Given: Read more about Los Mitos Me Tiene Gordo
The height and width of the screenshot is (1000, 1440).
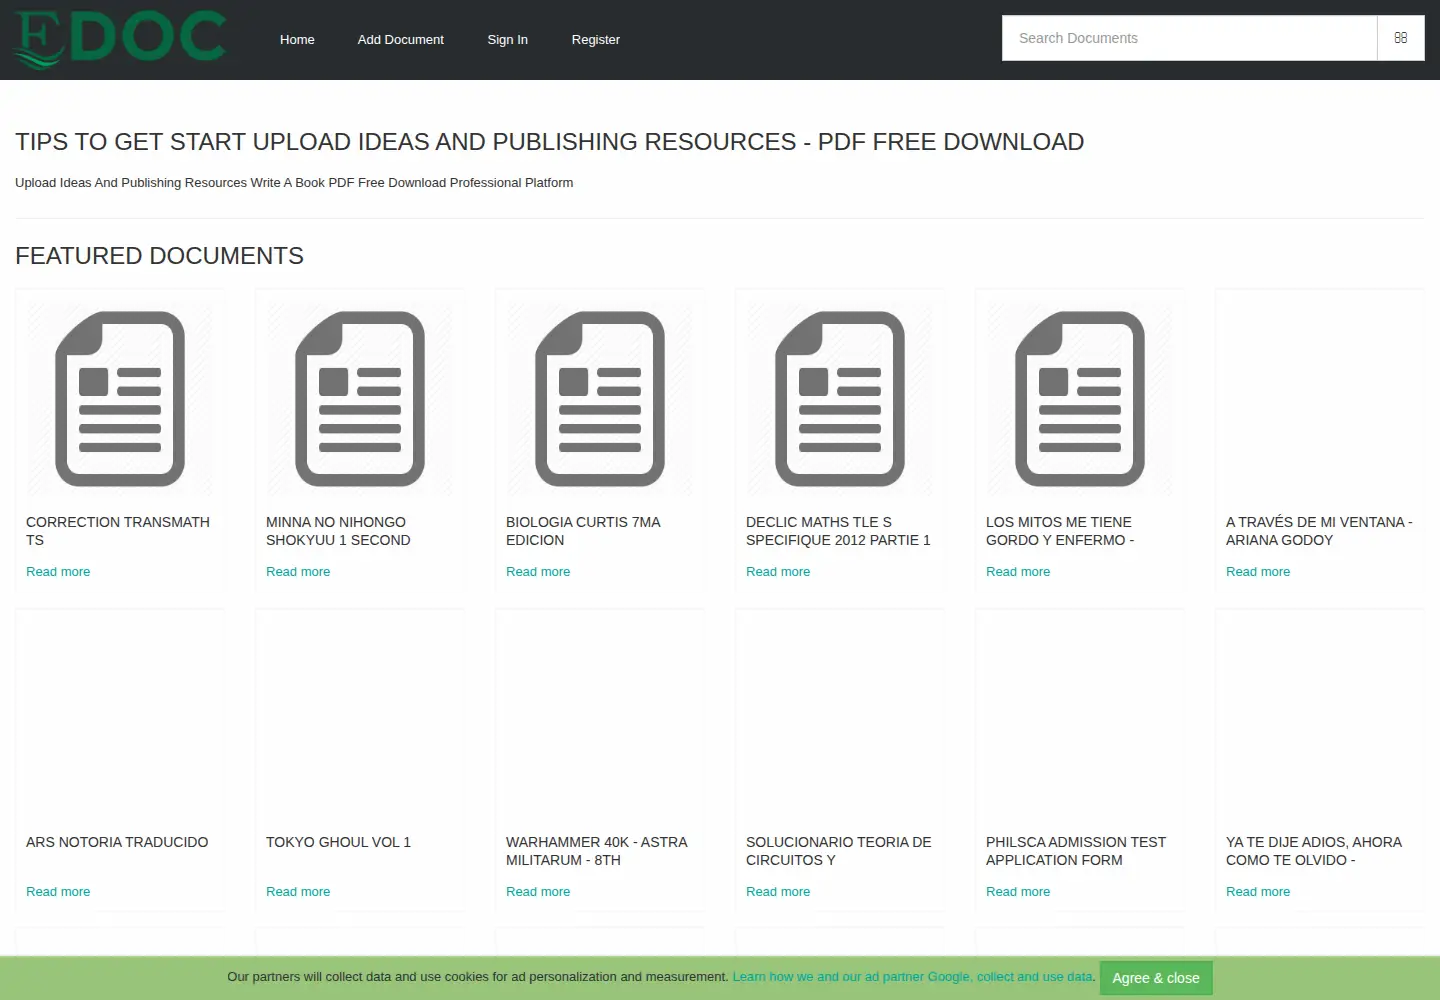Looking at the screenshot, I should point(1018,572).
